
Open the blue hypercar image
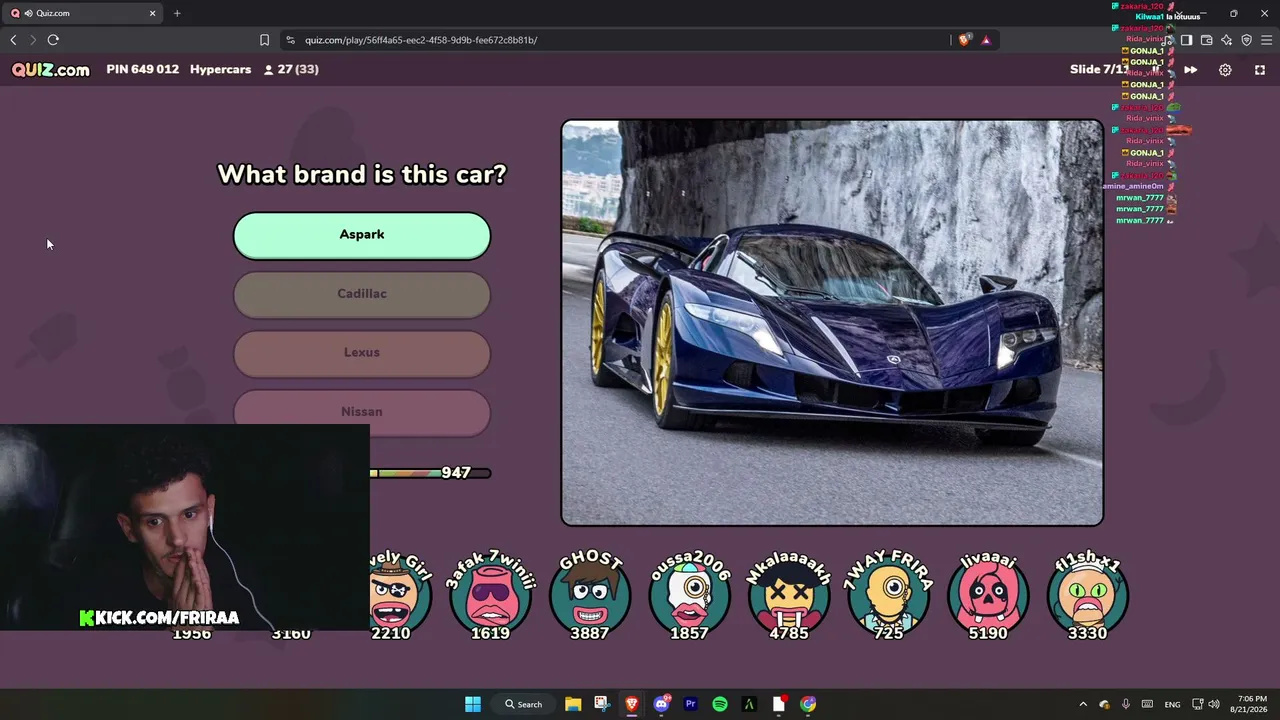point(832,323)
